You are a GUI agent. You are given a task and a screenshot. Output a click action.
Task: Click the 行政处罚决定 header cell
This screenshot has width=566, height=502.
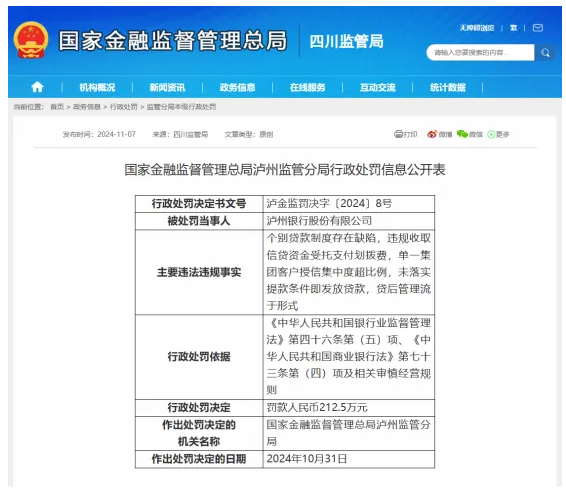(199, 408)
